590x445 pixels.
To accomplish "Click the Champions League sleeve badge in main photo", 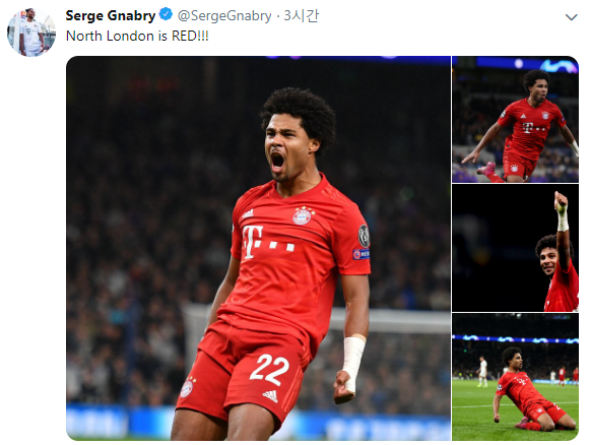I will click(363, 236).
